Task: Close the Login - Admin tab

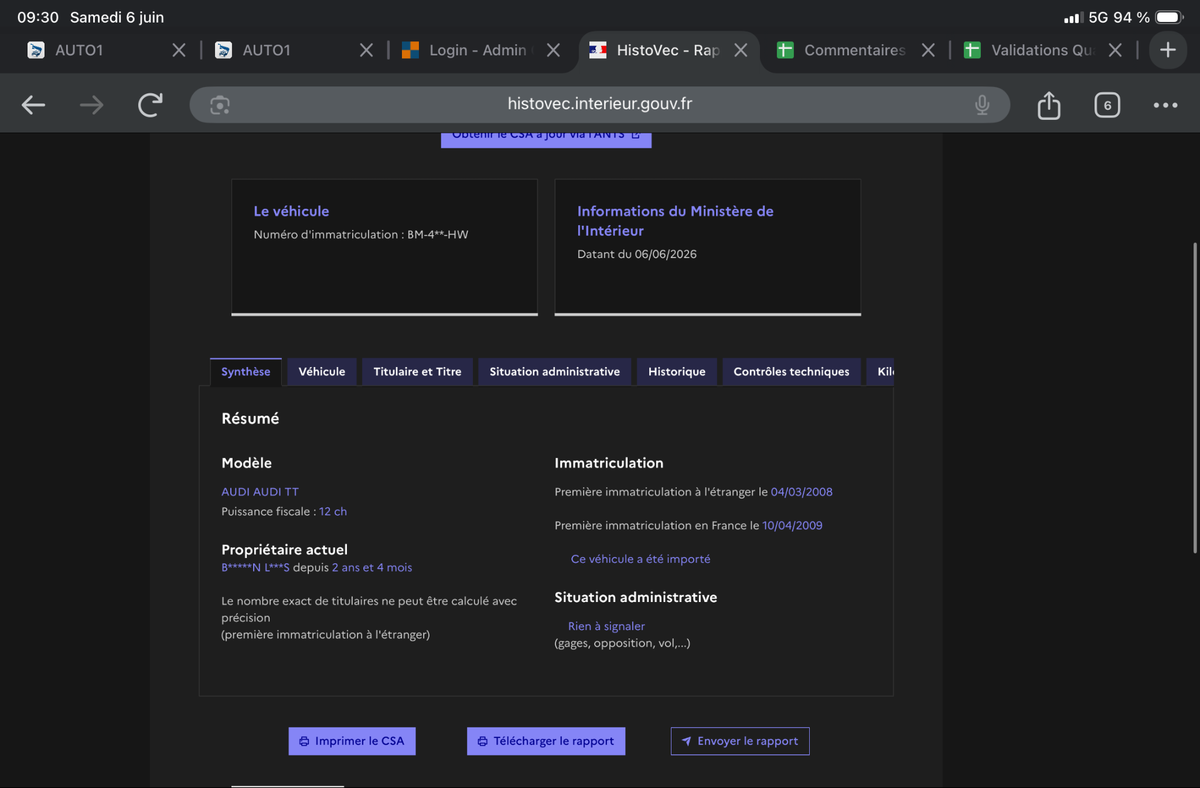Action: click(x=553, y=50)
